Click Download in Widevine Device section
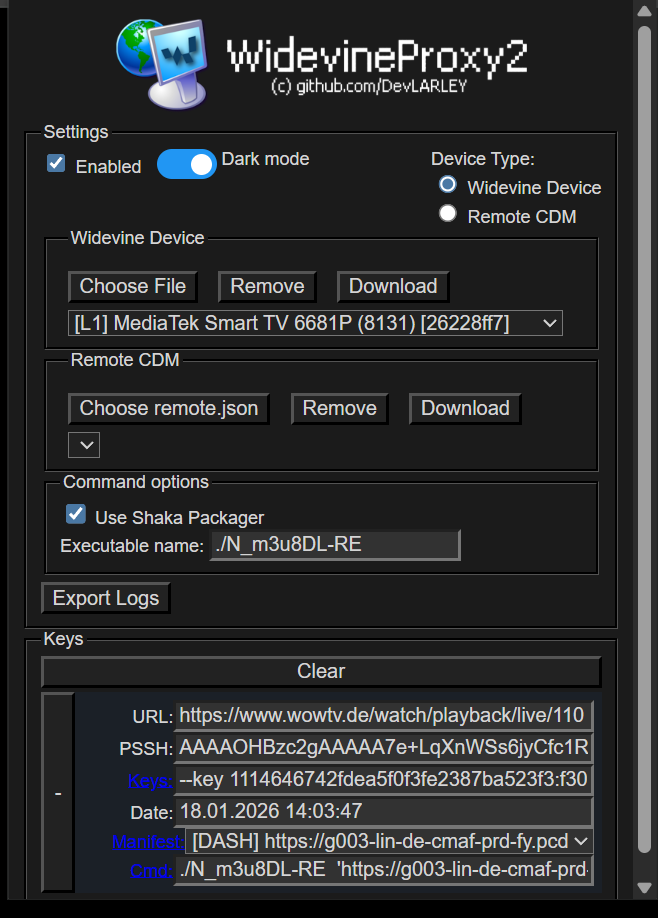The height and width of the screenshot is (918, 658). (393, 286)
